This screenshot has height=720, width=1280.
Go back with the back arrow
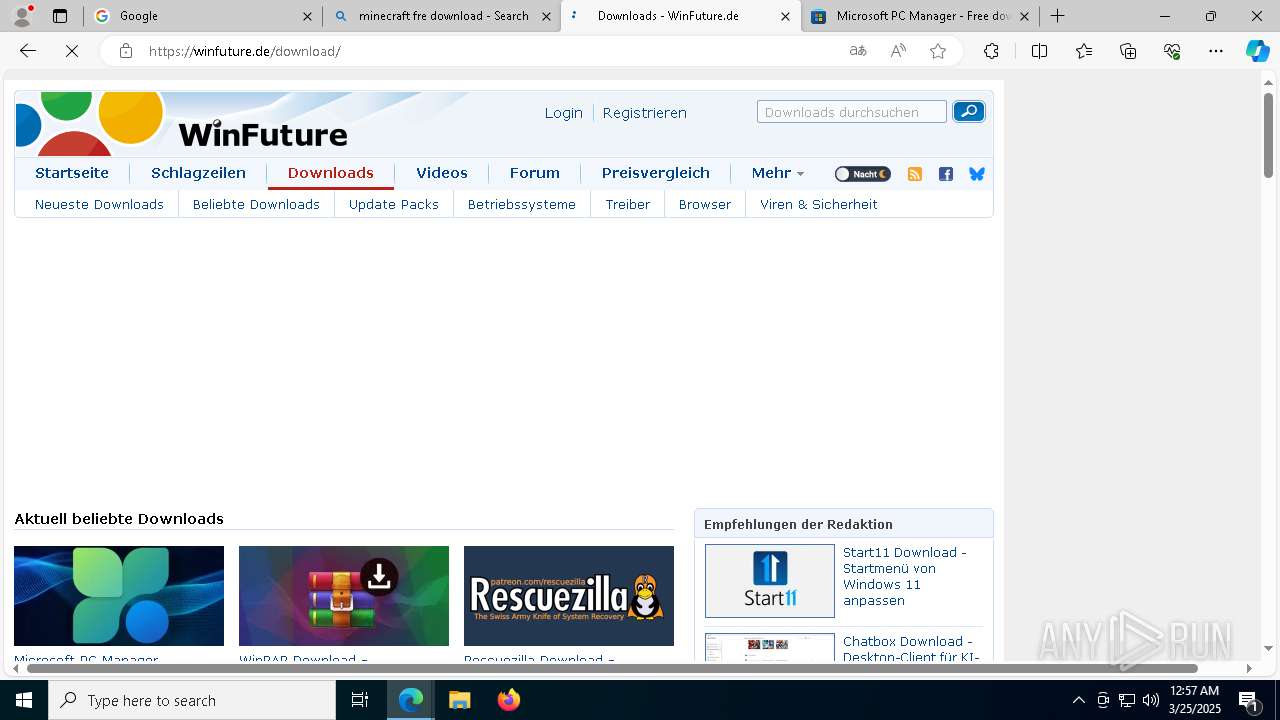(x=28, y=51)
